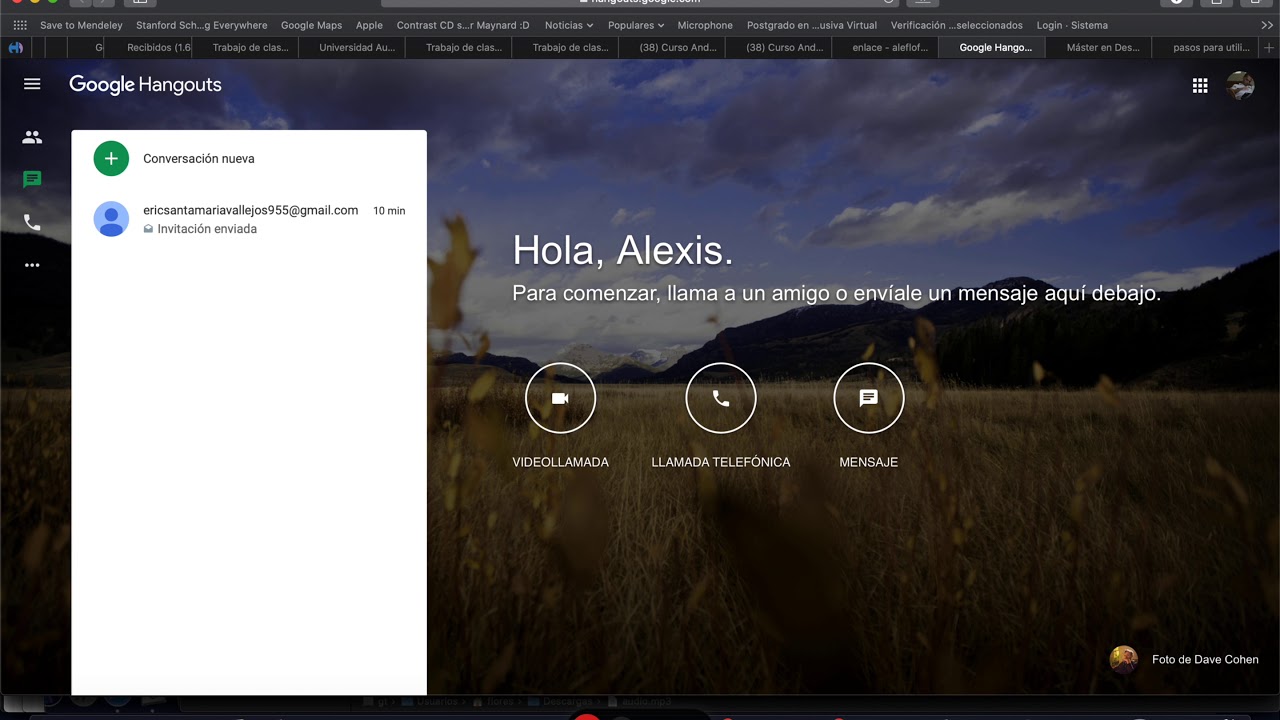This screenshot has height=720, width=1280.
Task: Switch to the enlace - aleflof... tab
Action: coord(885,47)
